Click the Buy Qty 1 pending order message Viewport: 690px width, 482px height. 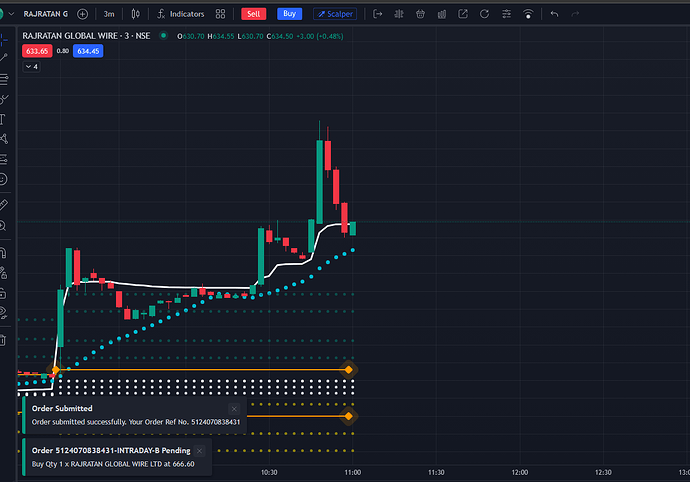[x=113, y=464]
